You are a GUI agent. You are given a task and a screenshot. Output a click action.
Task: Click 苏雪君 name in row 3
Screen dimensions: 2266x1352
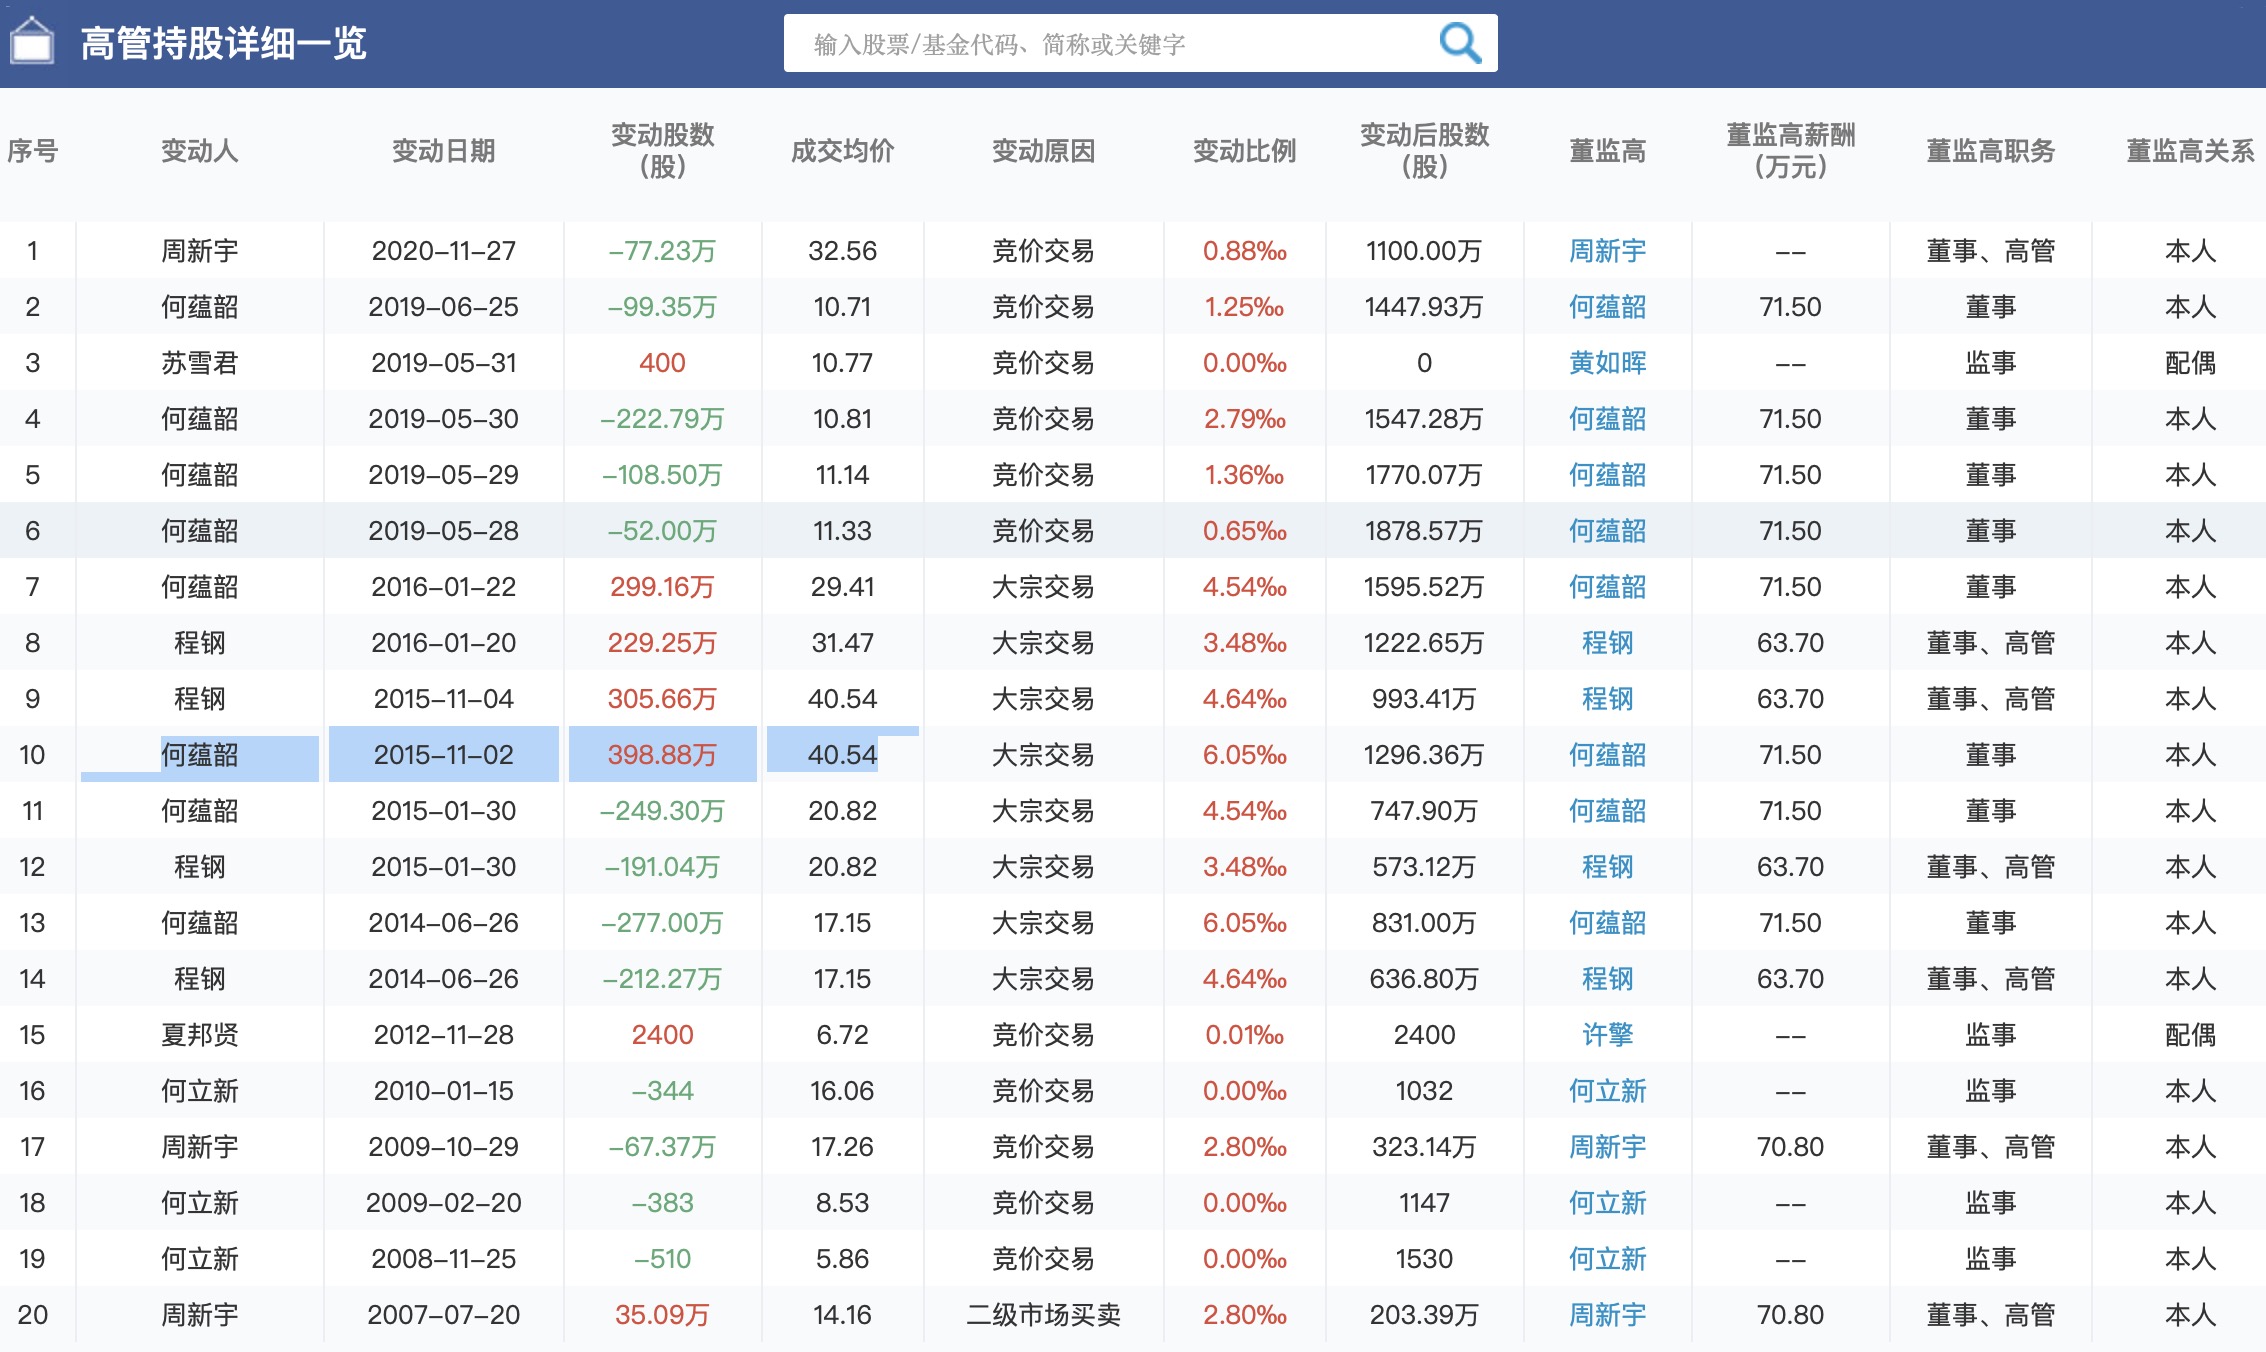(199, 363)
